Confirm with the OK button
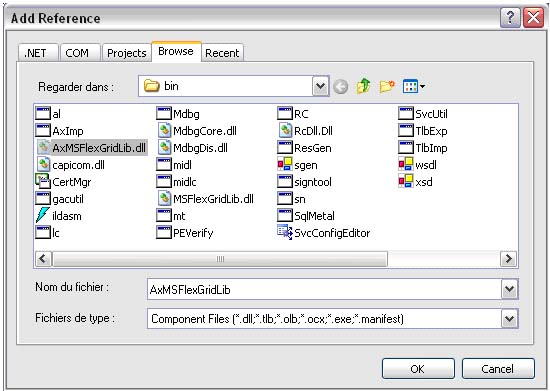 point(418,369)
